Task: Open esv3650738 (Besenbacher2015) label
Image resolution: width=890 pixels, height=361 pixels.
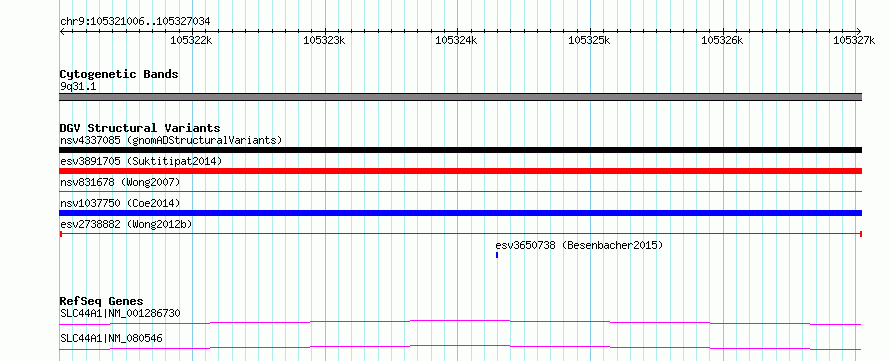Action: [579, 246]
